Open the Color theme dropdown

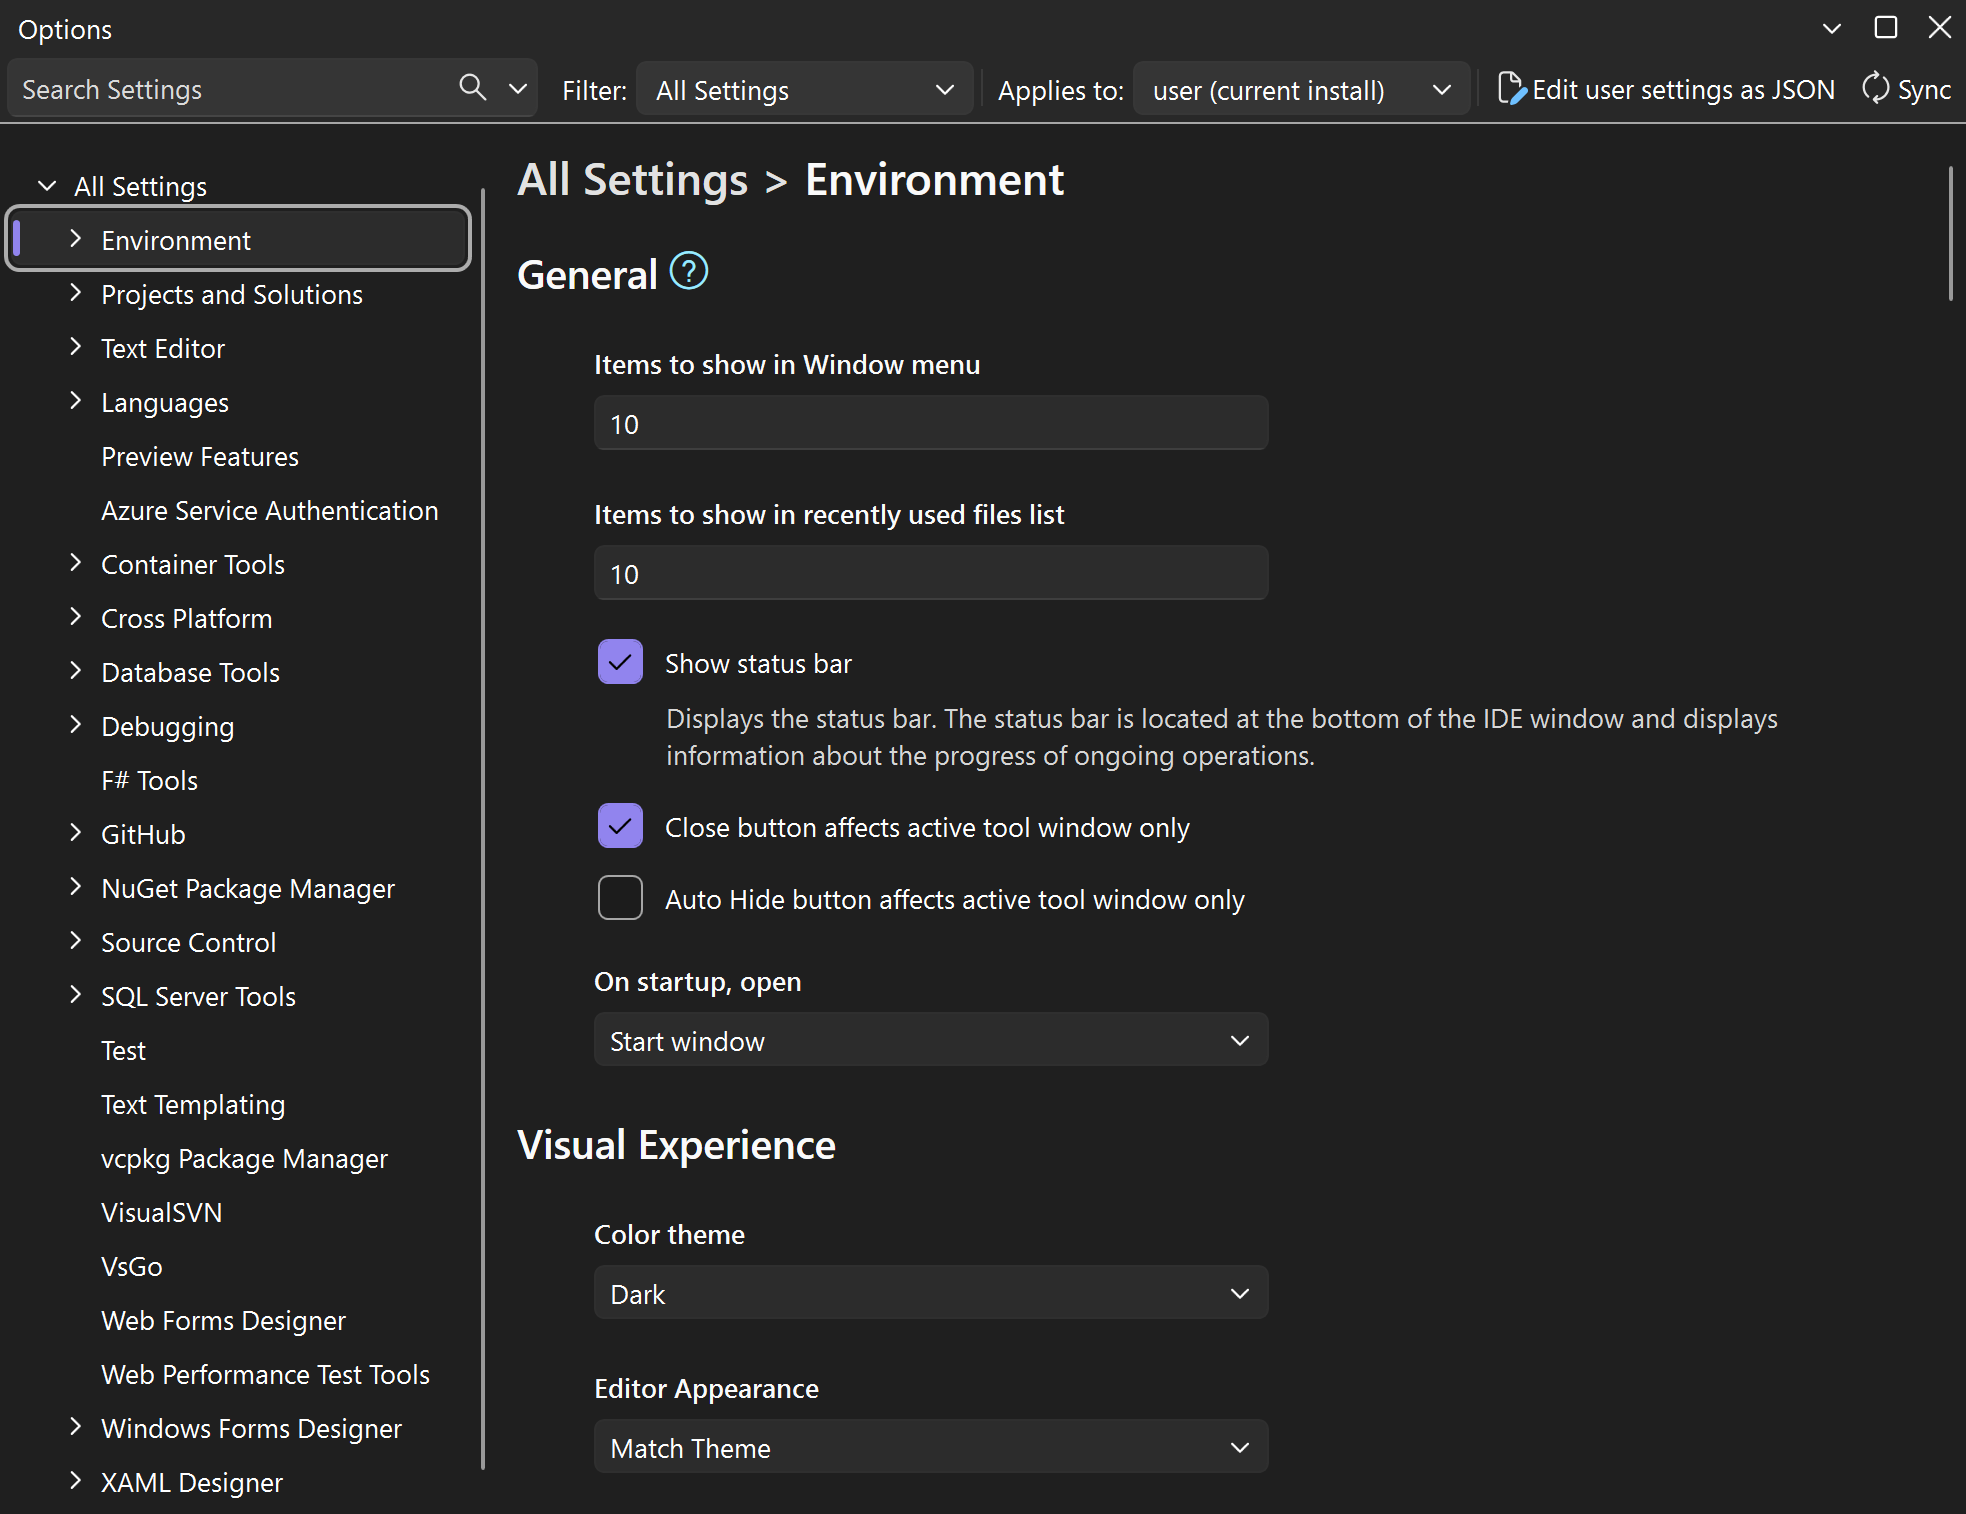coord(930,1293)
